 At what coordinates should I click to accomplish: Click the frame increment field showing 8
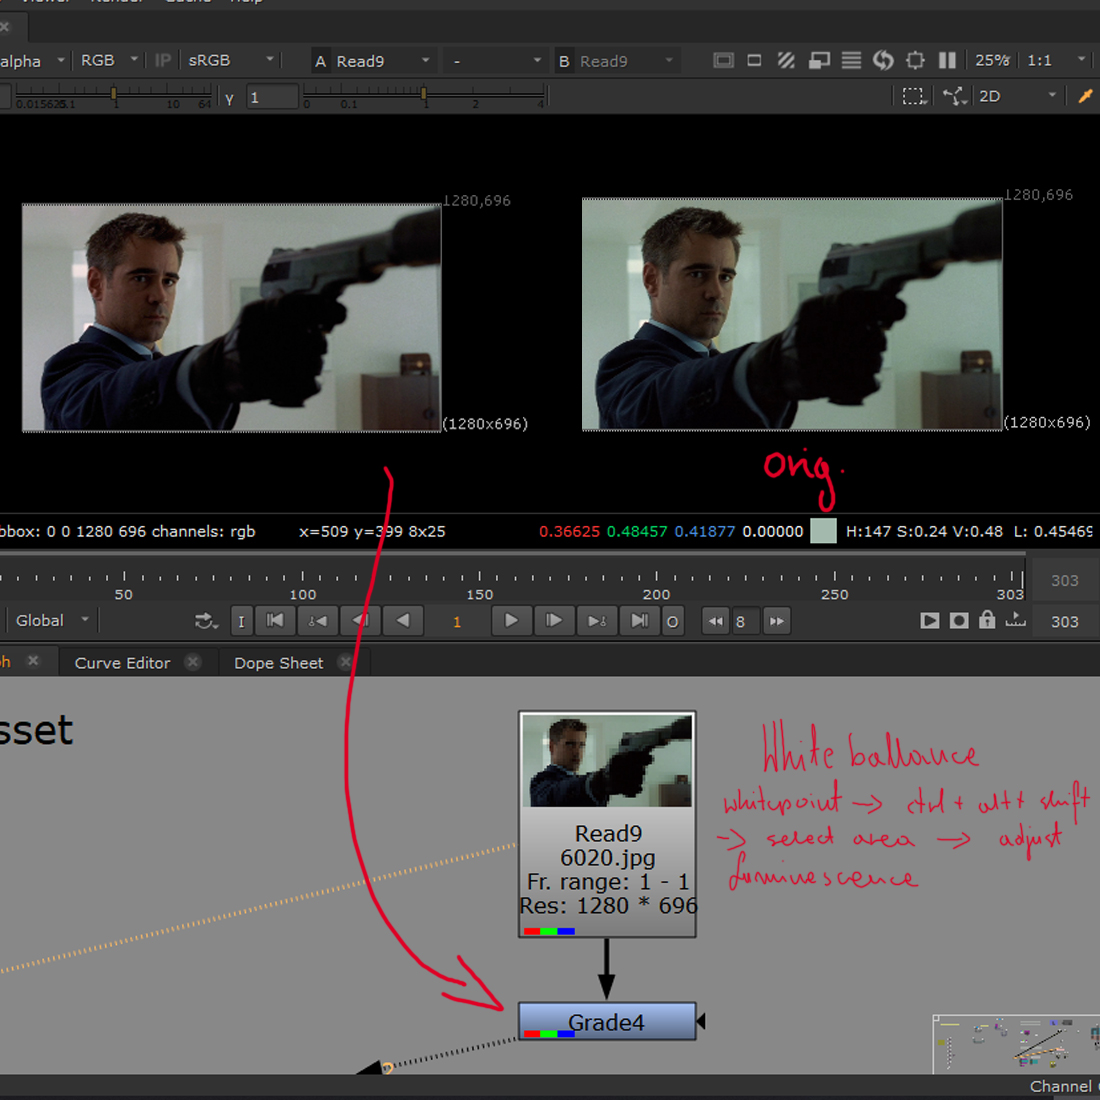(x=745, y=622)
